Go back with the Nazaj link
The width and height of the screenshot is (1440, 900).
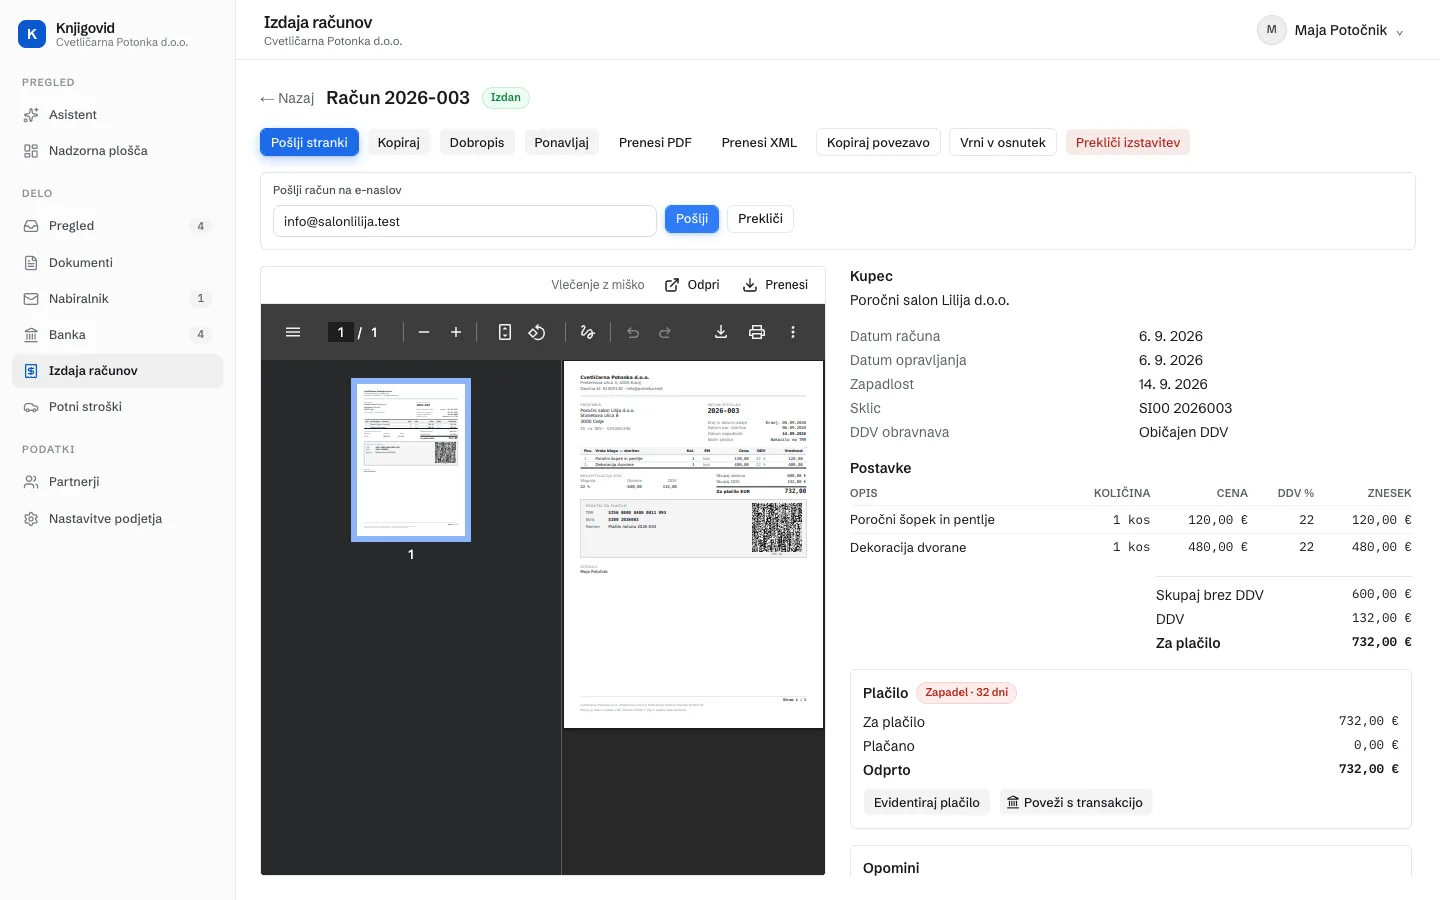point(287,98)
